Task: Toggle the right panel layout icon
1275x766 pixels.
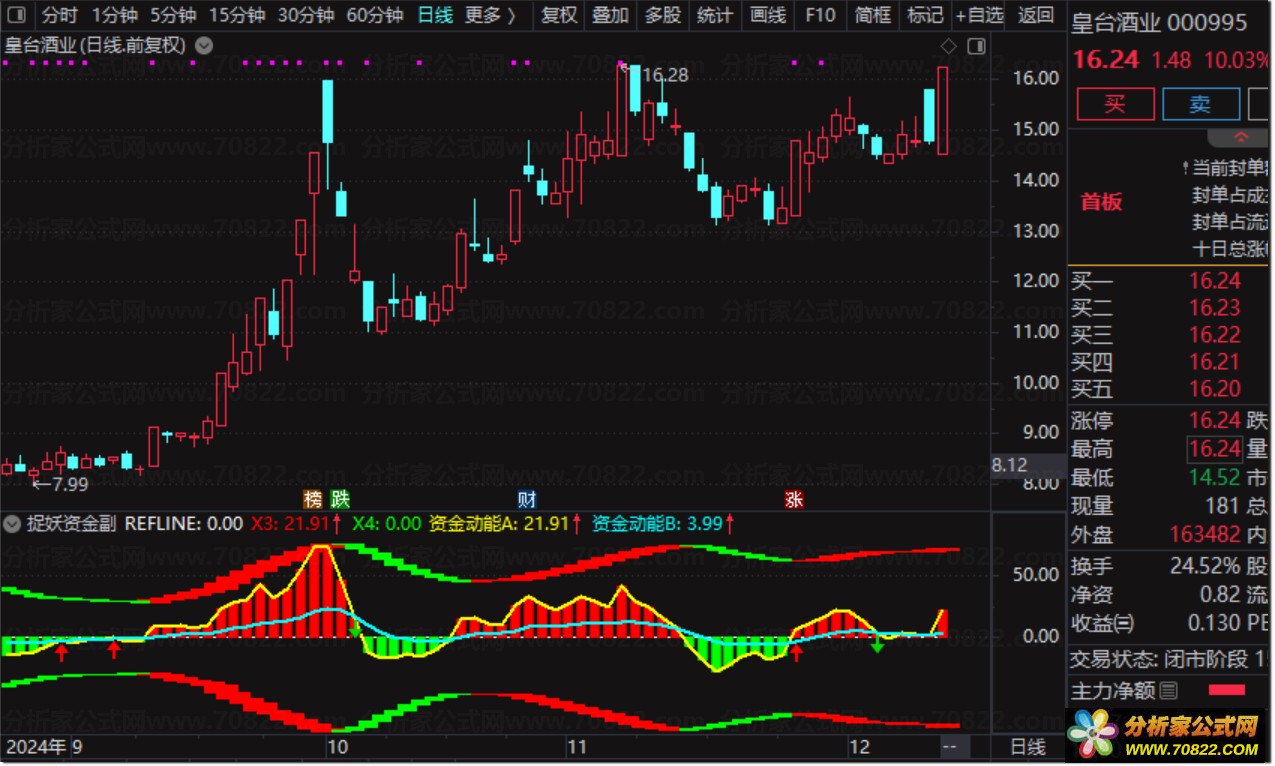Action: click(976, 45)
